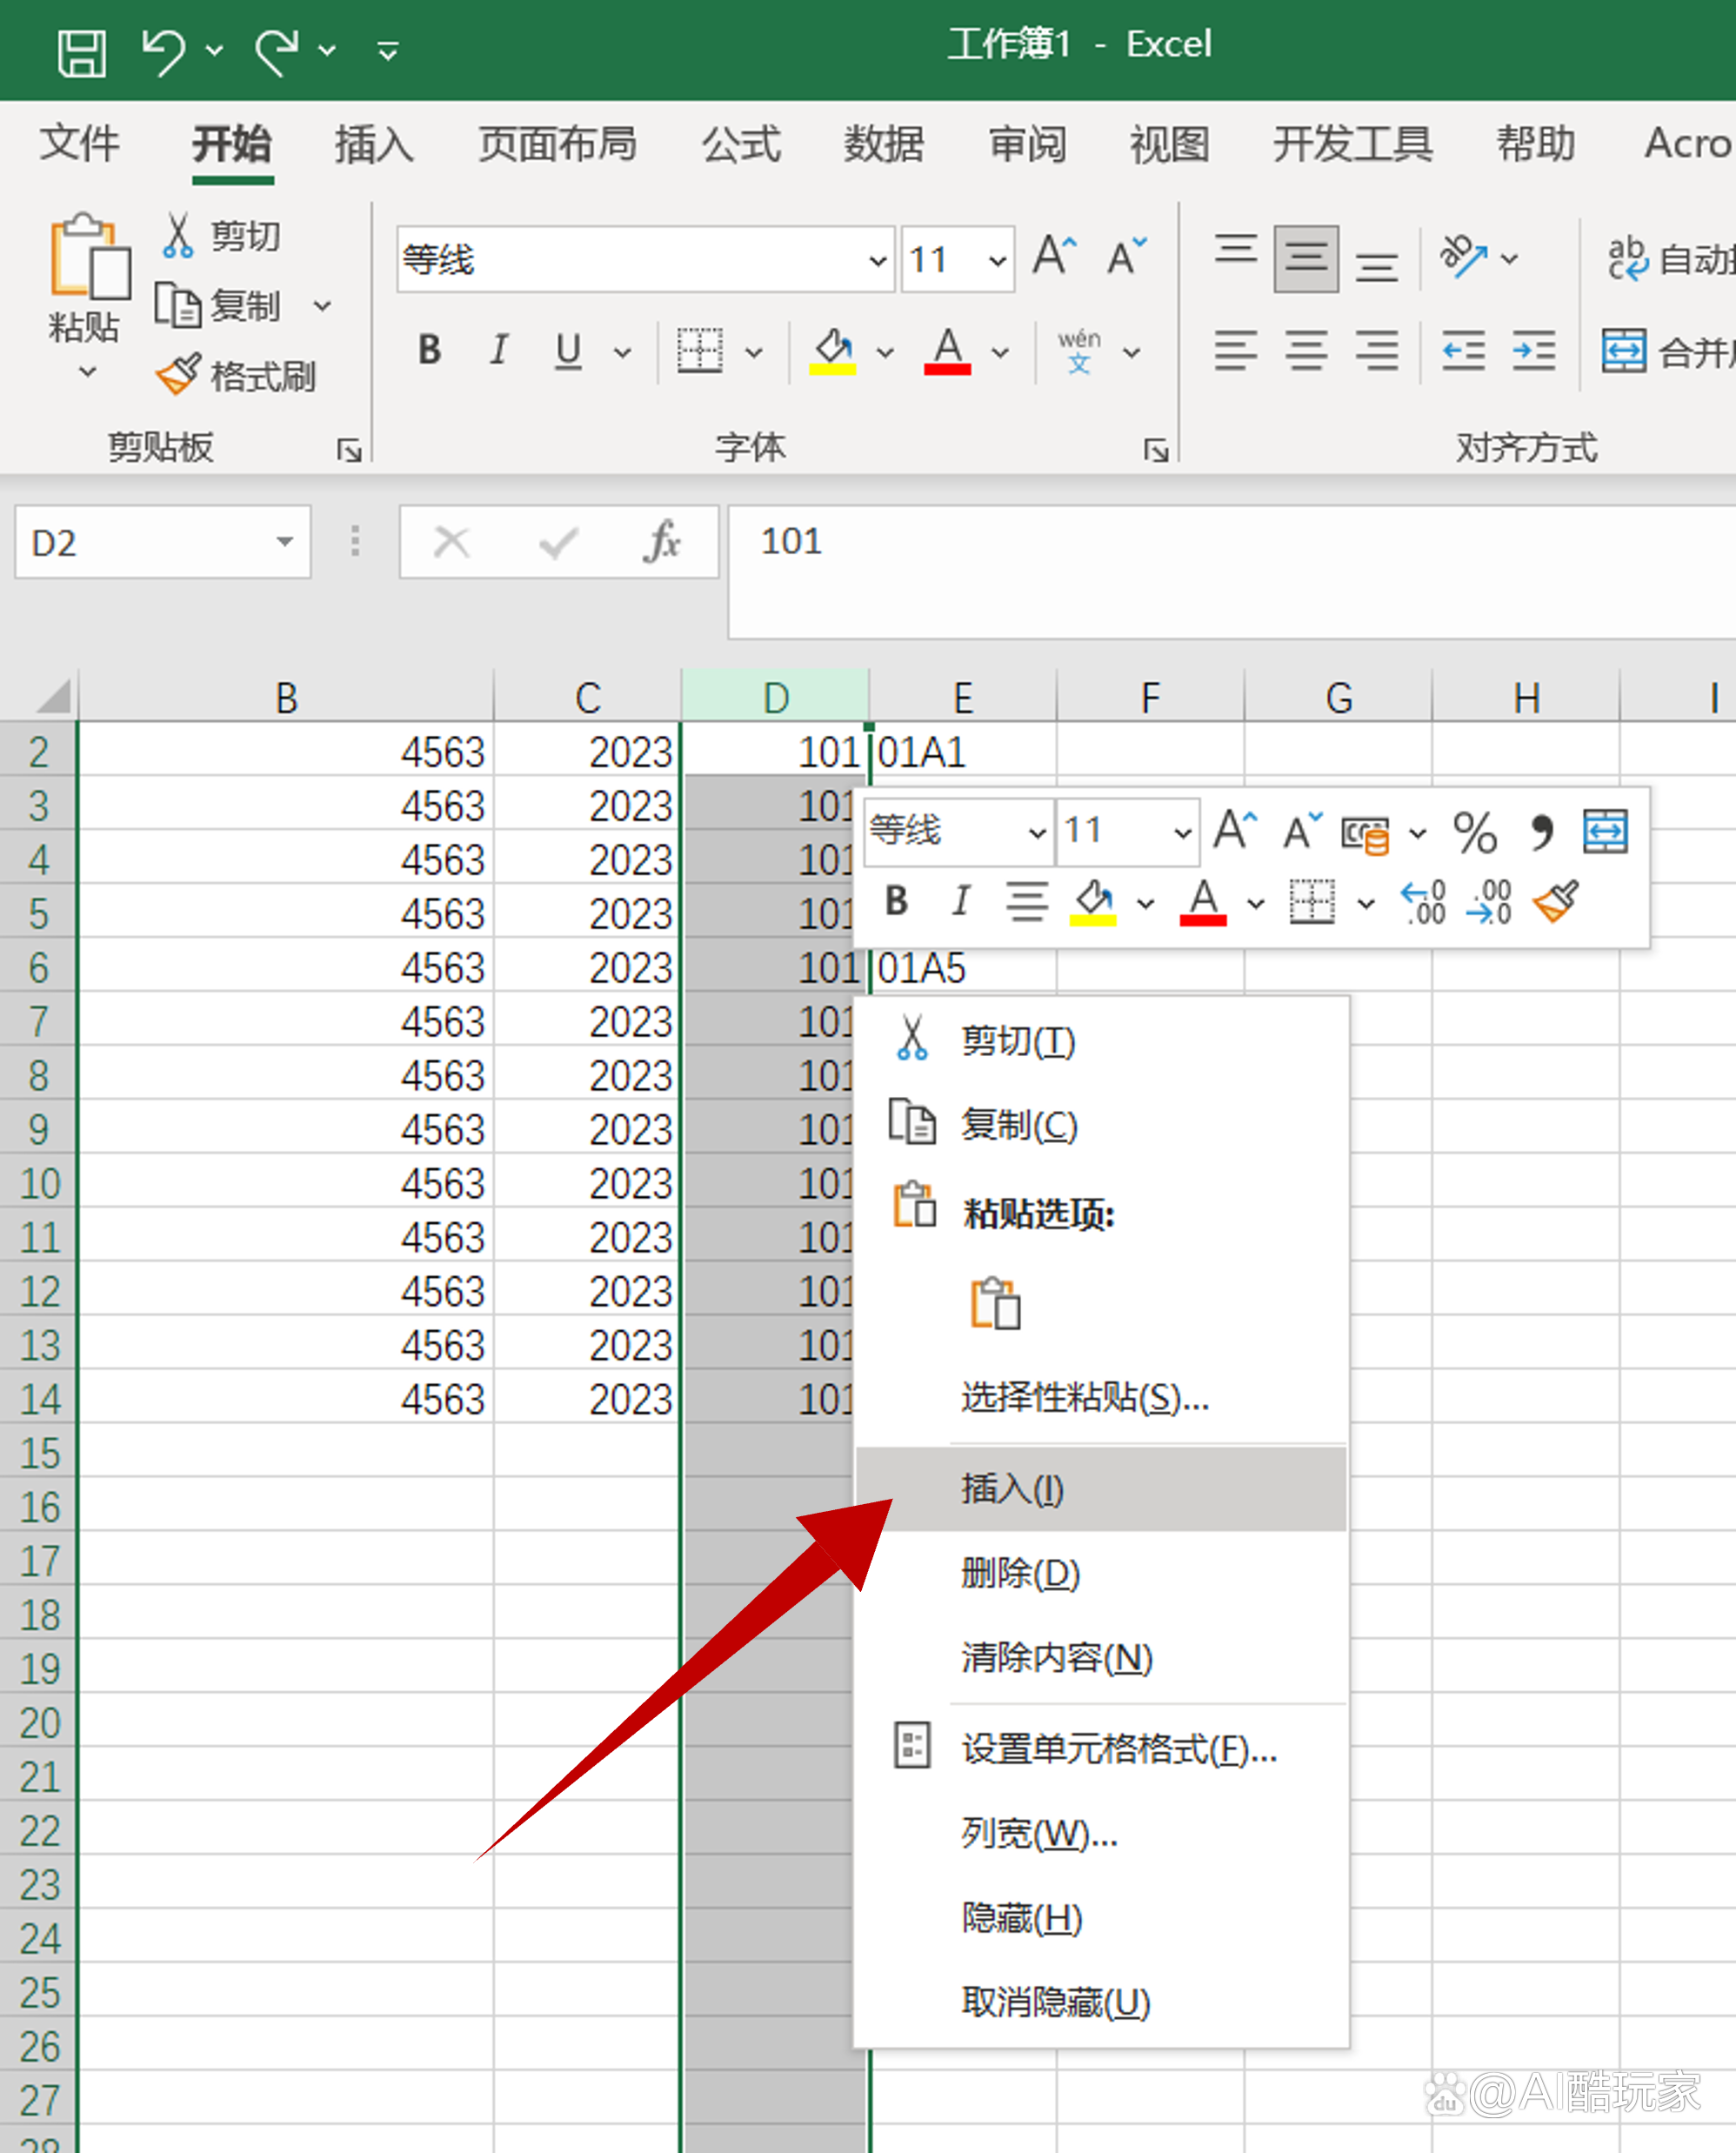Choose 剪切(T) in the context menu
1736x2153 pixels.
[x=1101, y=1041]
